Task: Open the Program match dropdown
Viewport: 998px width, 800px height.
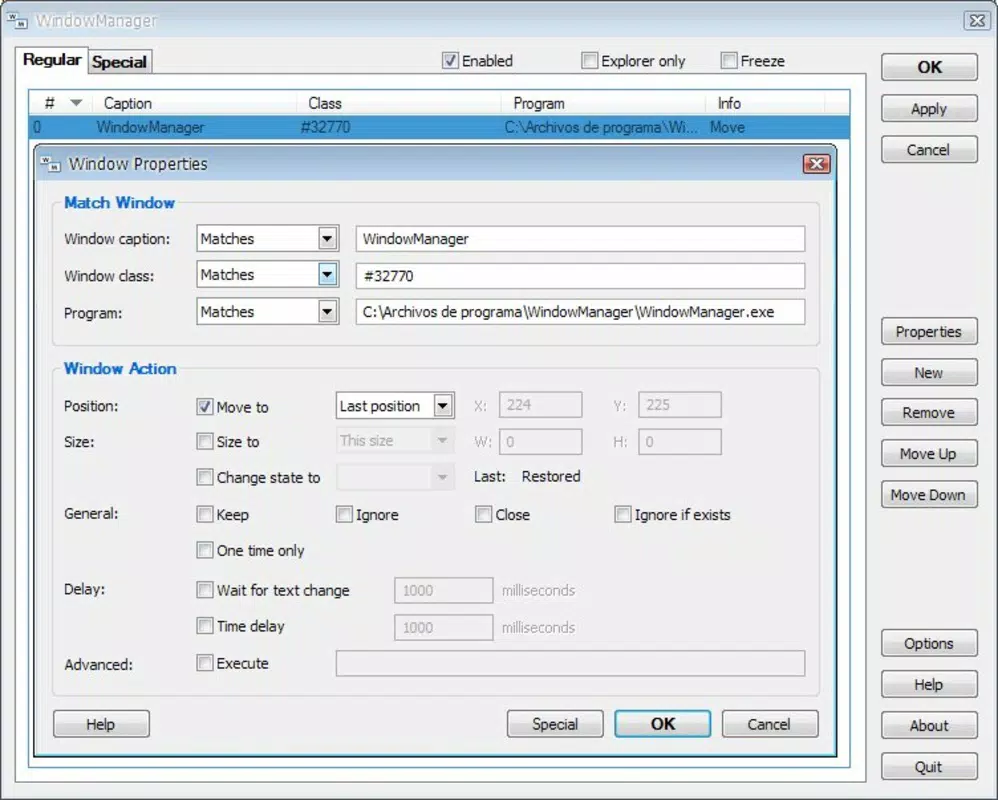Action: 327,312
